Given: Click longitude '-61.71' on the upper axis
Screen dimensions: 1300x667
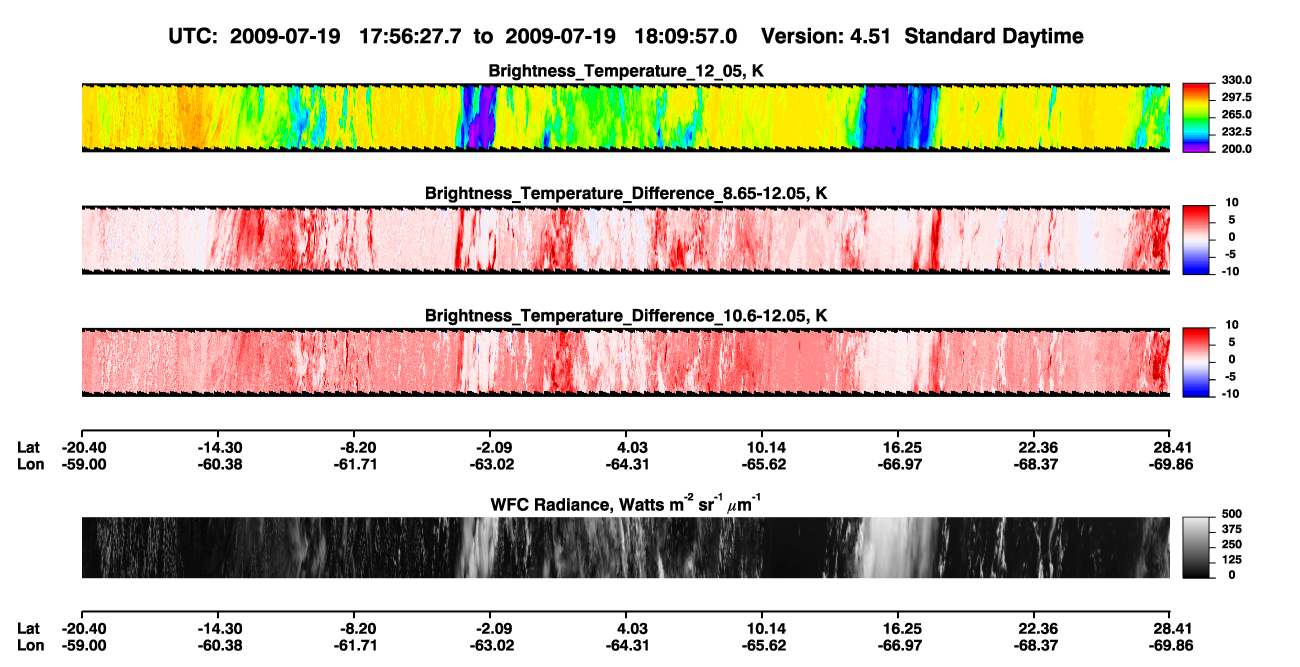Looking at the screenshot, I should (x=357, y=464).
